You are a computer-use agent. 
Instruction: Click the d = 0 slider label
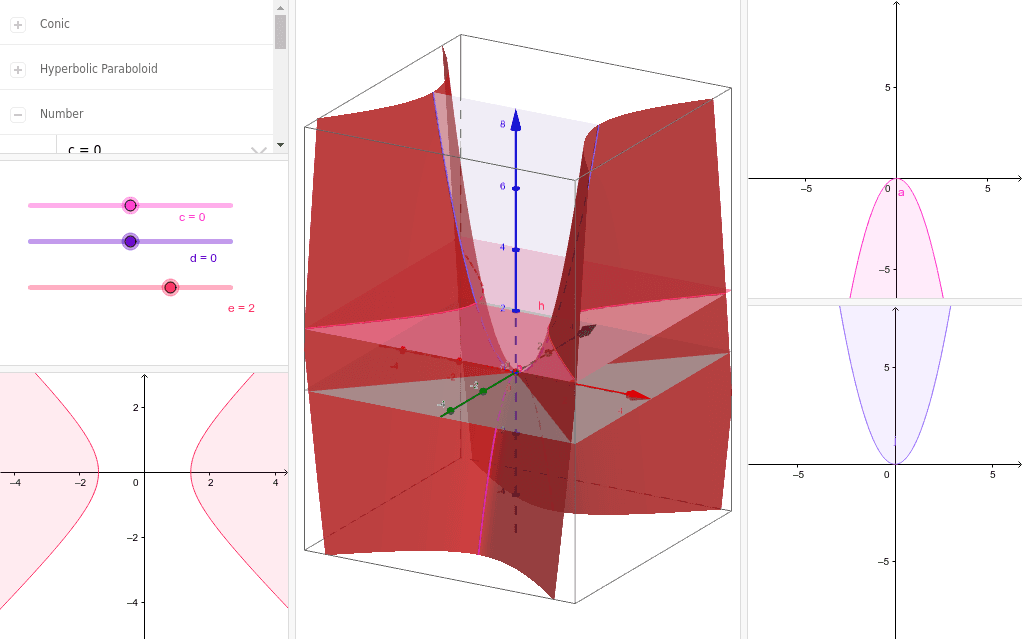coord(203,258)
